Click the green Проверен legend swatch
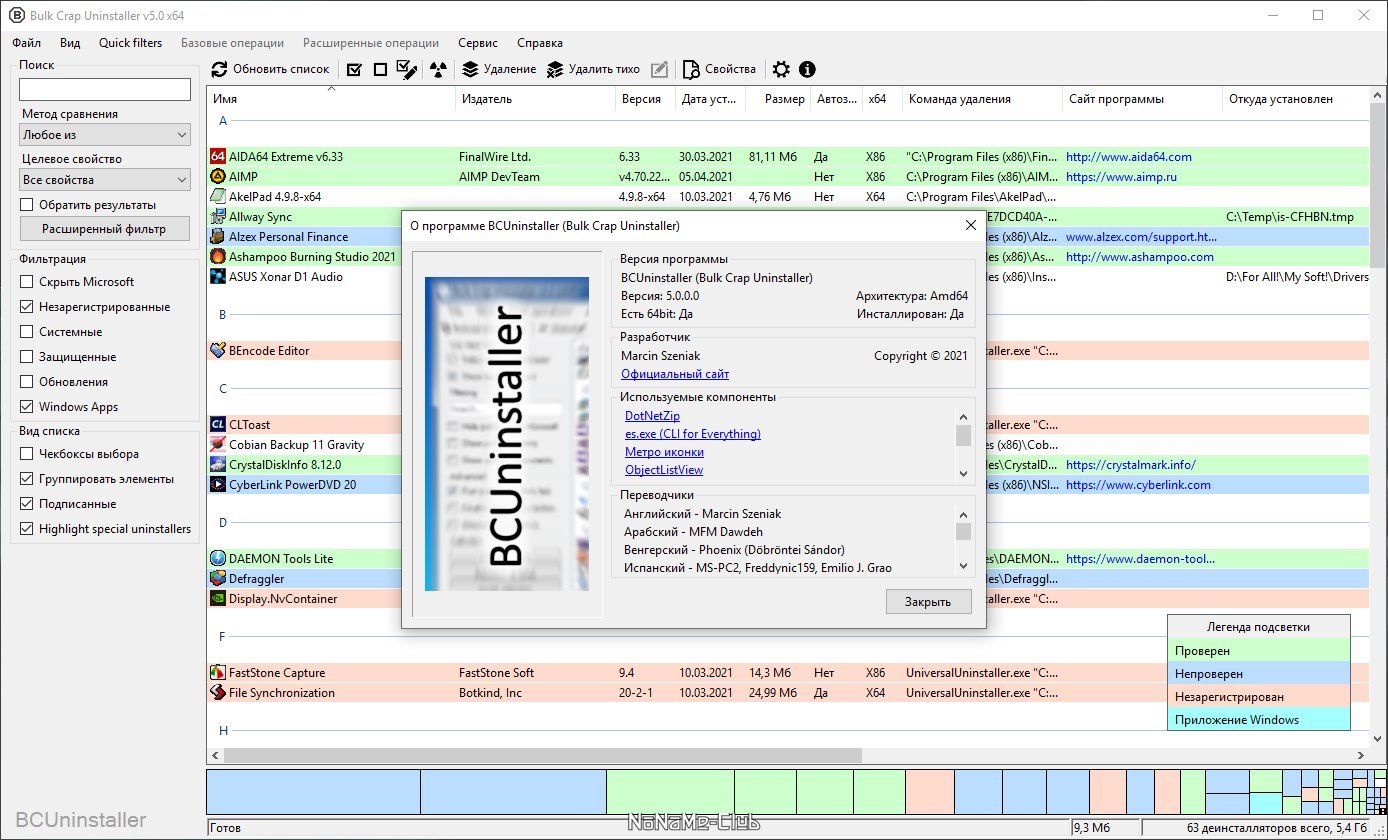1388x840 pixels. coord(1258,651)
